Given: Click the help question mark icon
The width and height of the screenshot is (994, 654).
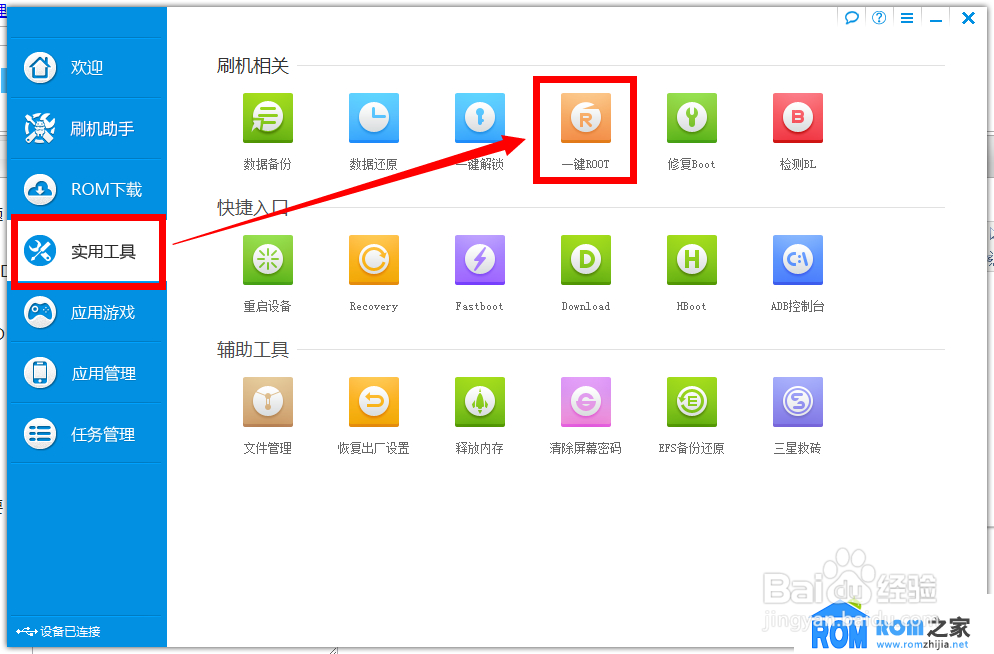Looking at the screenshot, I should click(x=878, y=17).
